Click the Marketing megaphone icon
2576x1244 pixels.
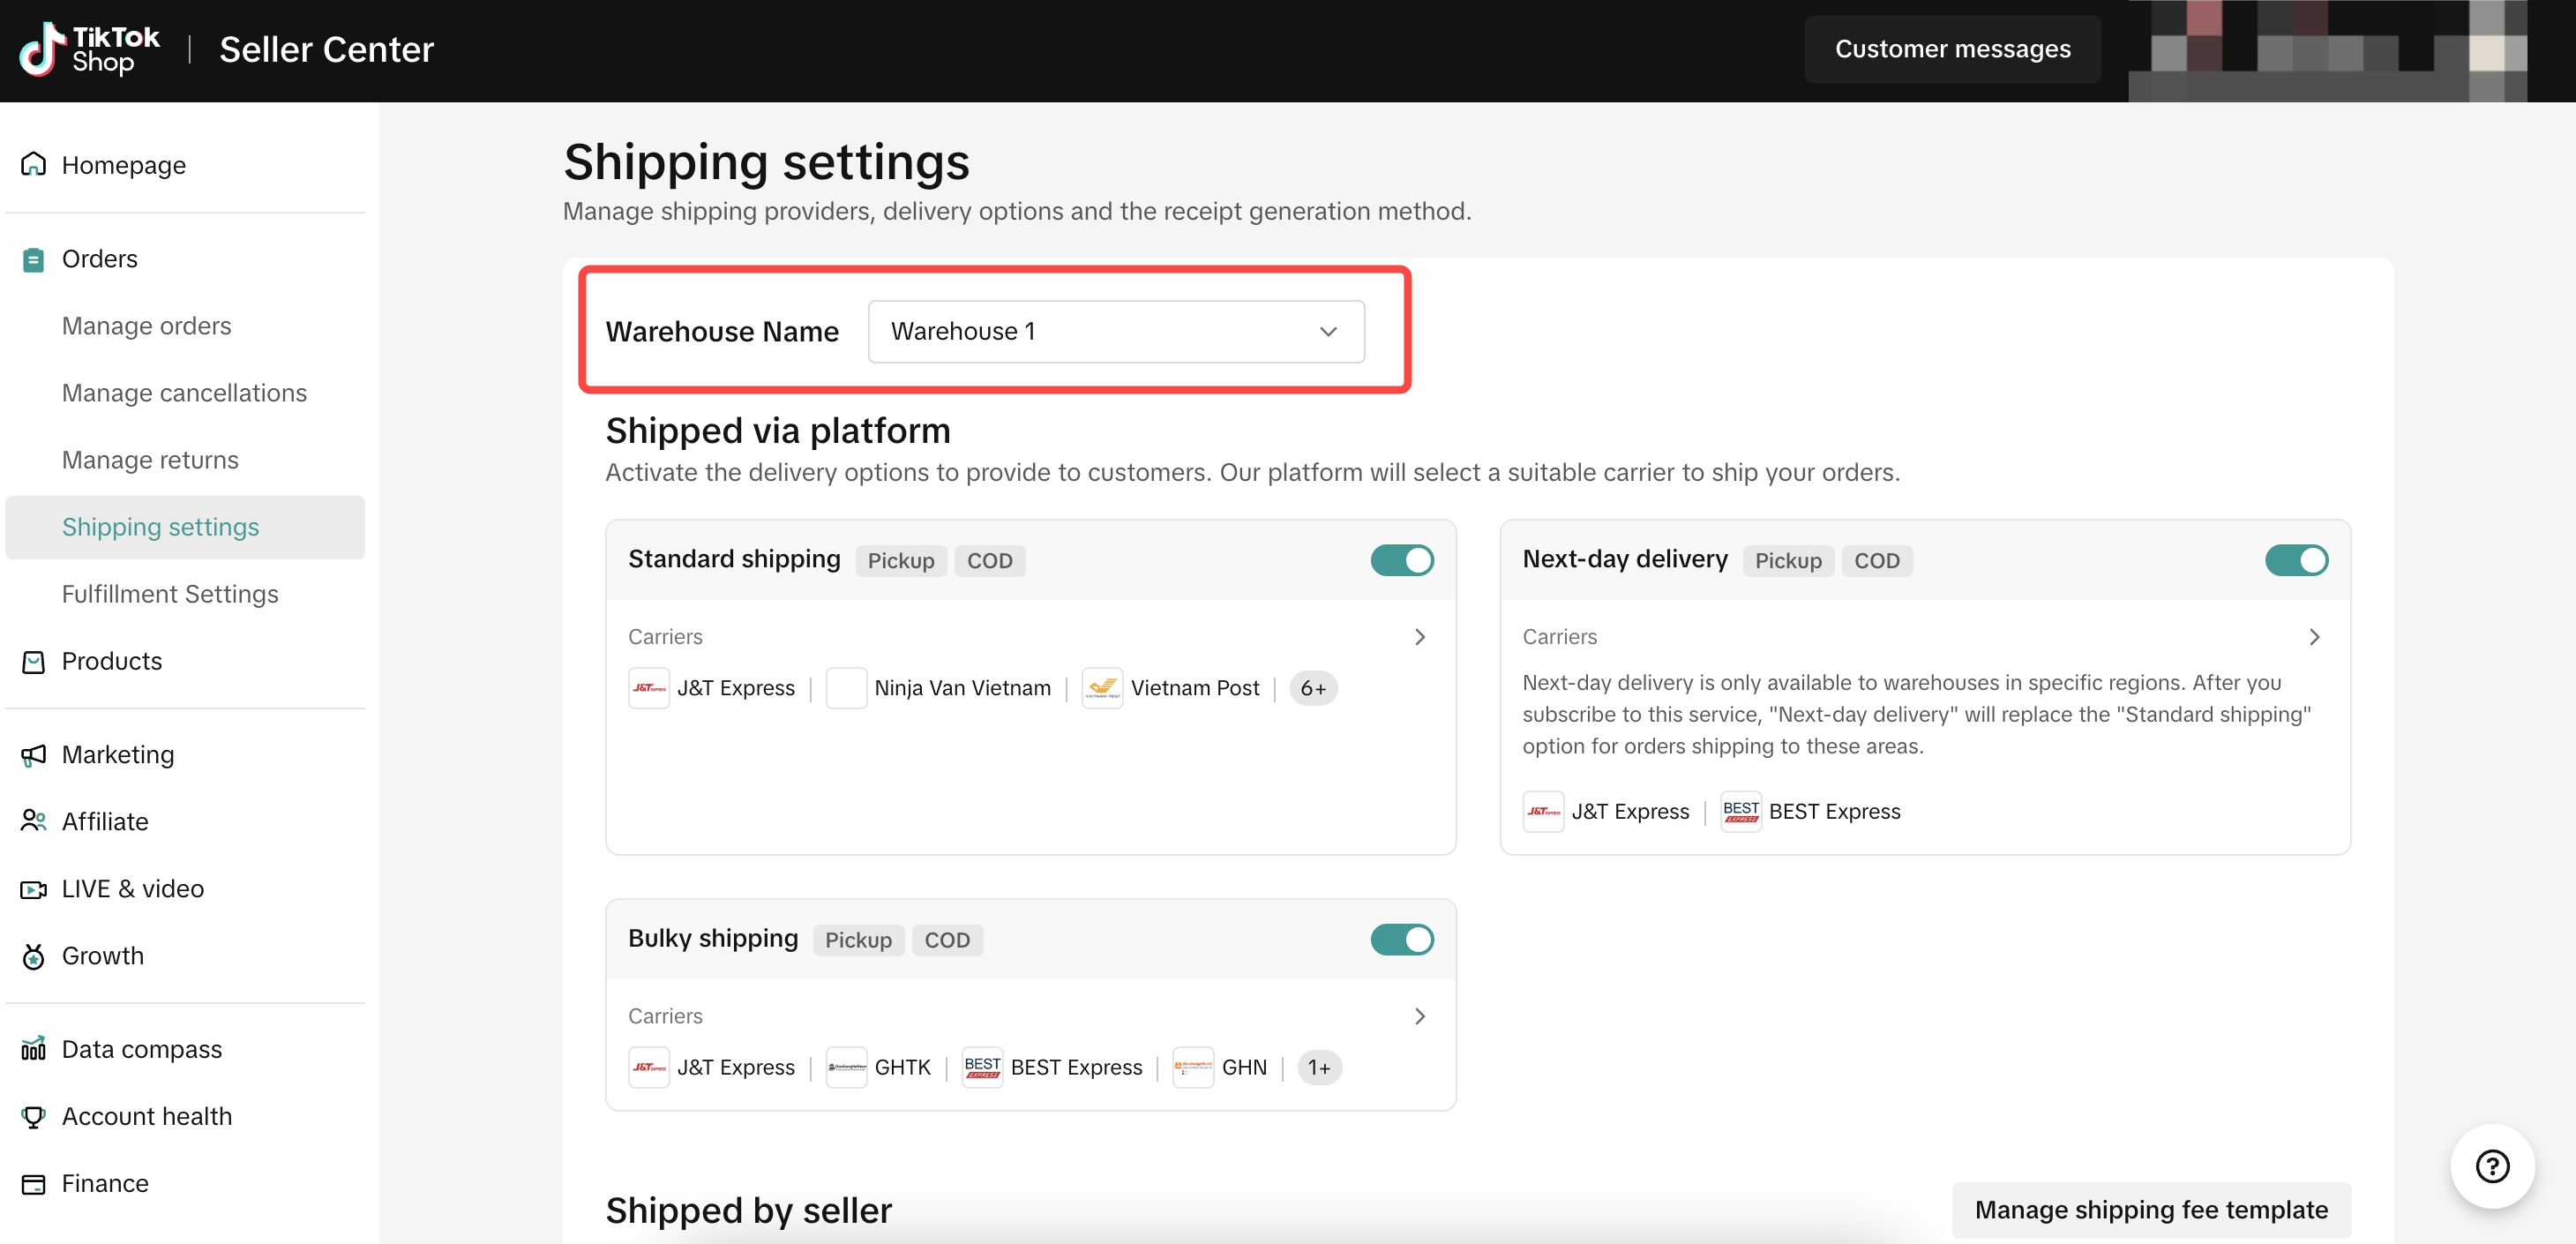click(33, 755)
